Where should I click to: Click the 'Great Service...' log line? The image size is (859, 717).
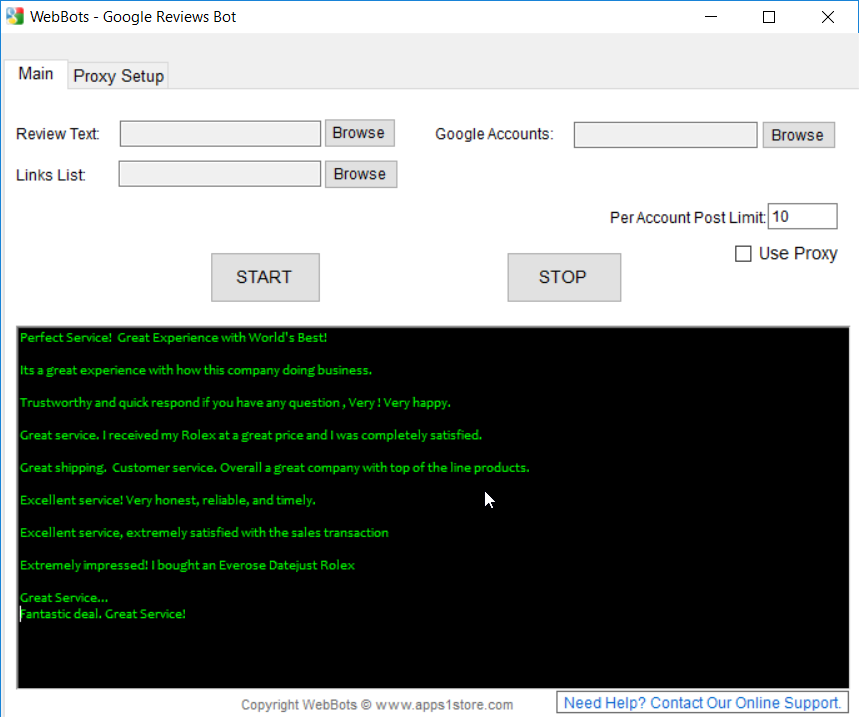pos(64,598)
